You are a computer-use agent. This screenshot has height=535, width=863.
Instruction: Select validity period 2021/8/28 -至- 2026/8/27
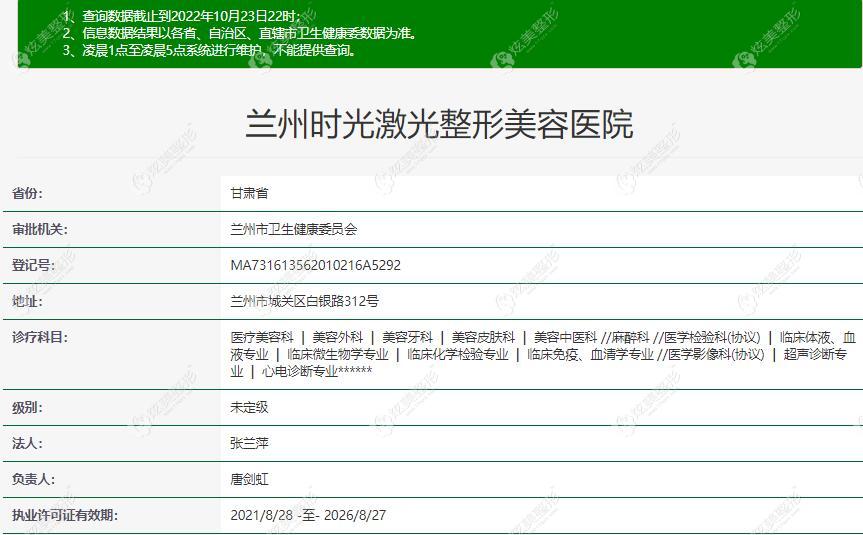point(308,515)
